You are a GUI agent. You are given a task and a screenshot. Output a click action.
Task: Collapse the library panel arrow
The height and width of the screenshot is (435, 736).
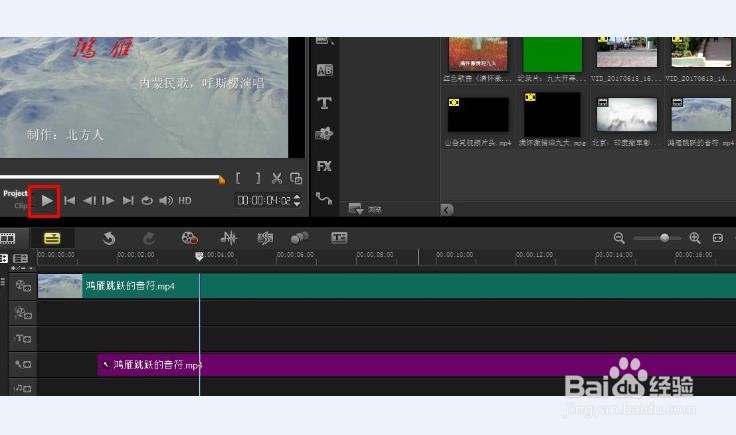tap(446, 210)
